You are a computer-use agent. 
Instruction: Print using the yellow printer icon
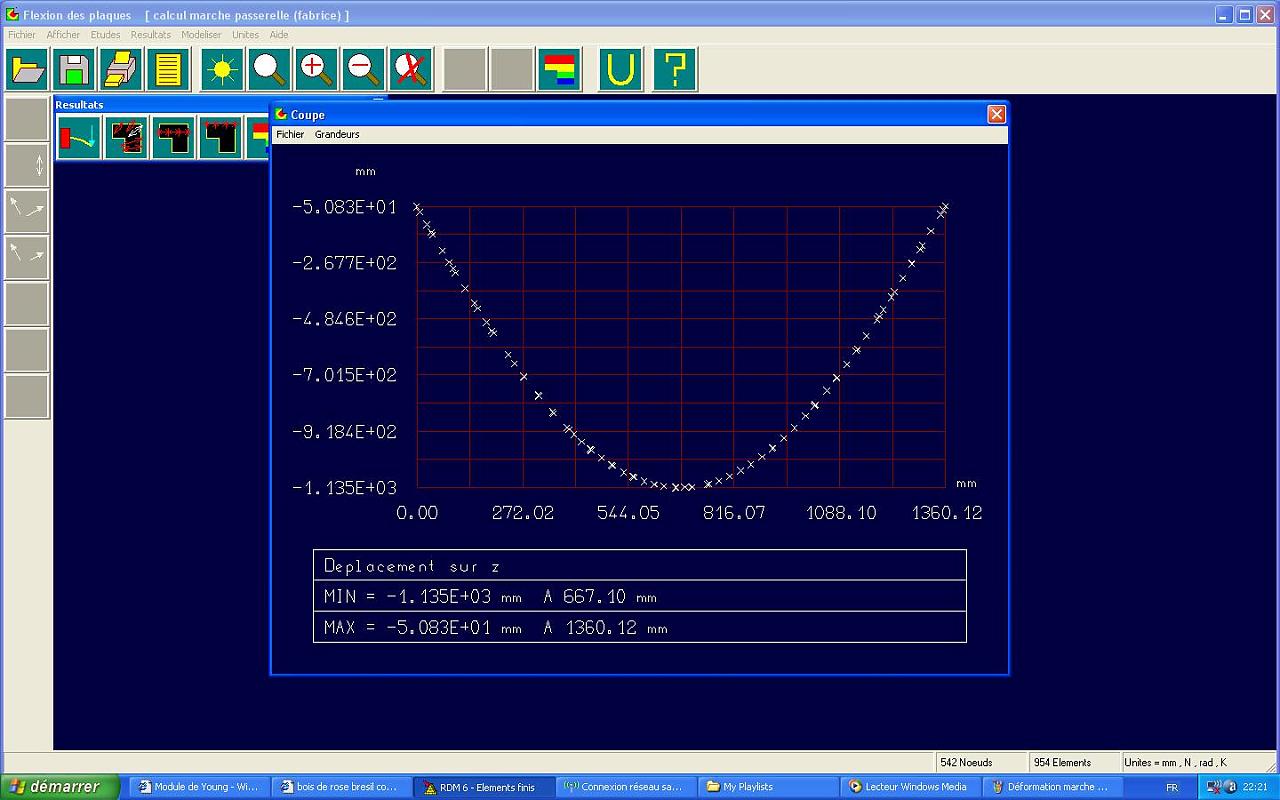click(121, 70)
